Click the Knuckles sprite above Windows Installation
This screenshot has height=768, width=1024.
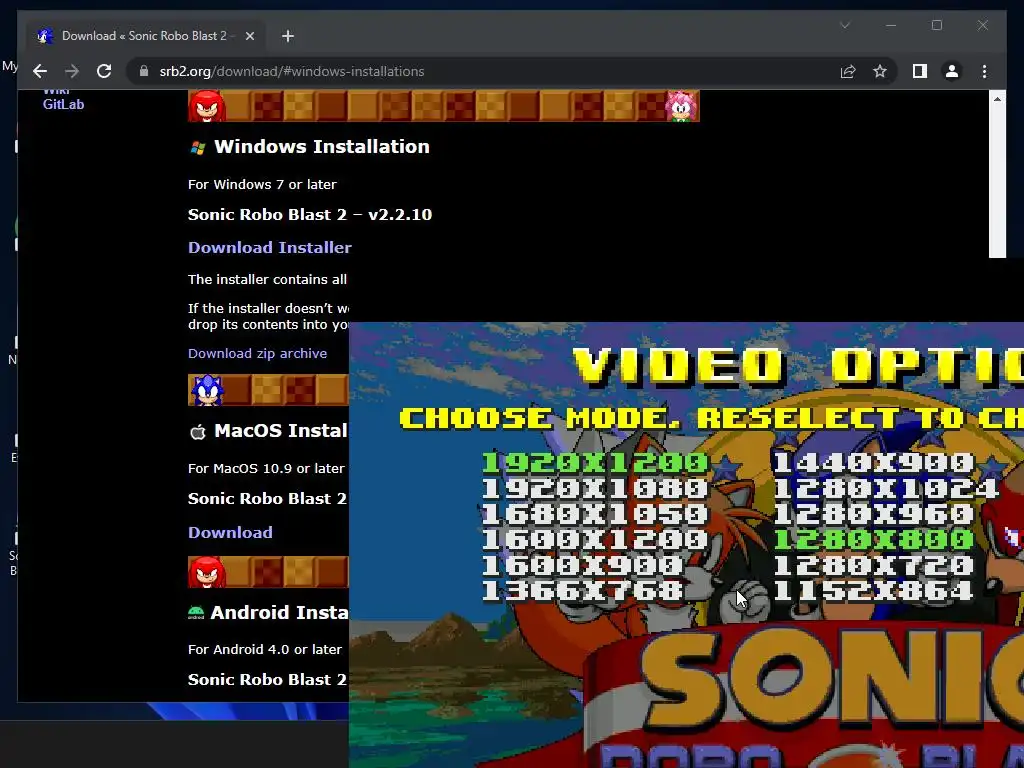207,106
